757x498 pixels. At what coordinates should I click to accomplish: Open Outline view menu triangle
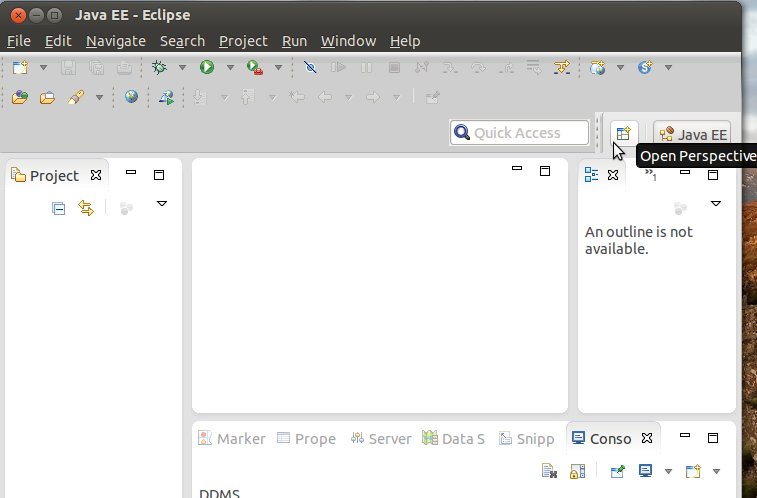tap(716, 204)
